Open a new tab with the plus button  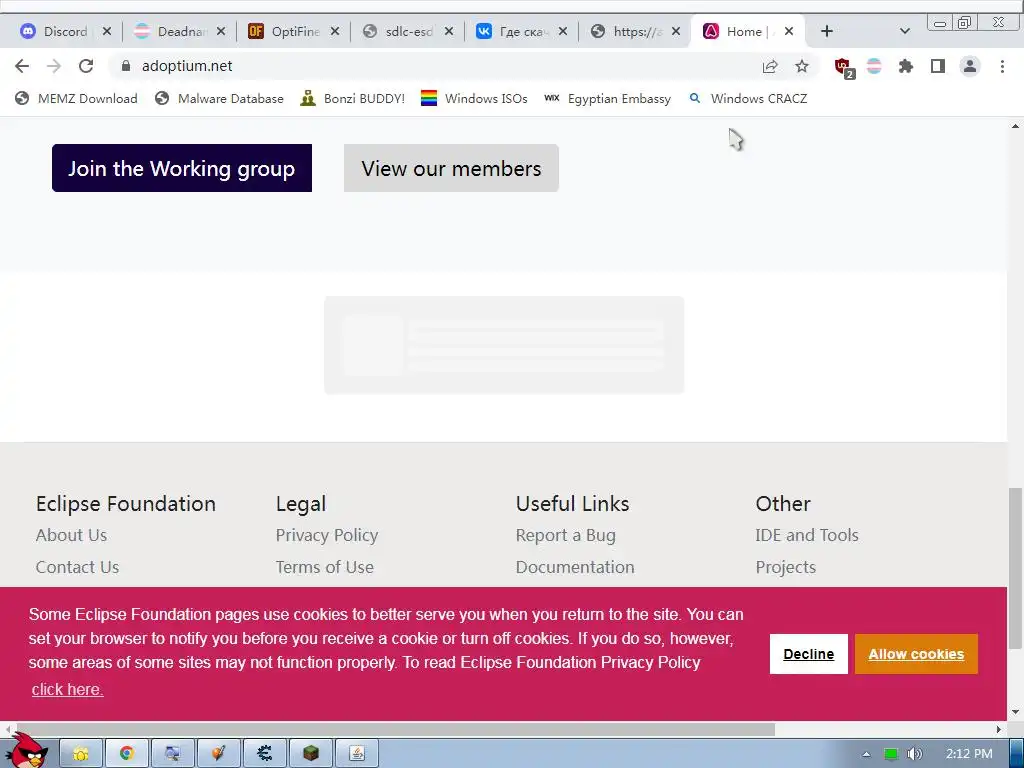tap(827, 31)
